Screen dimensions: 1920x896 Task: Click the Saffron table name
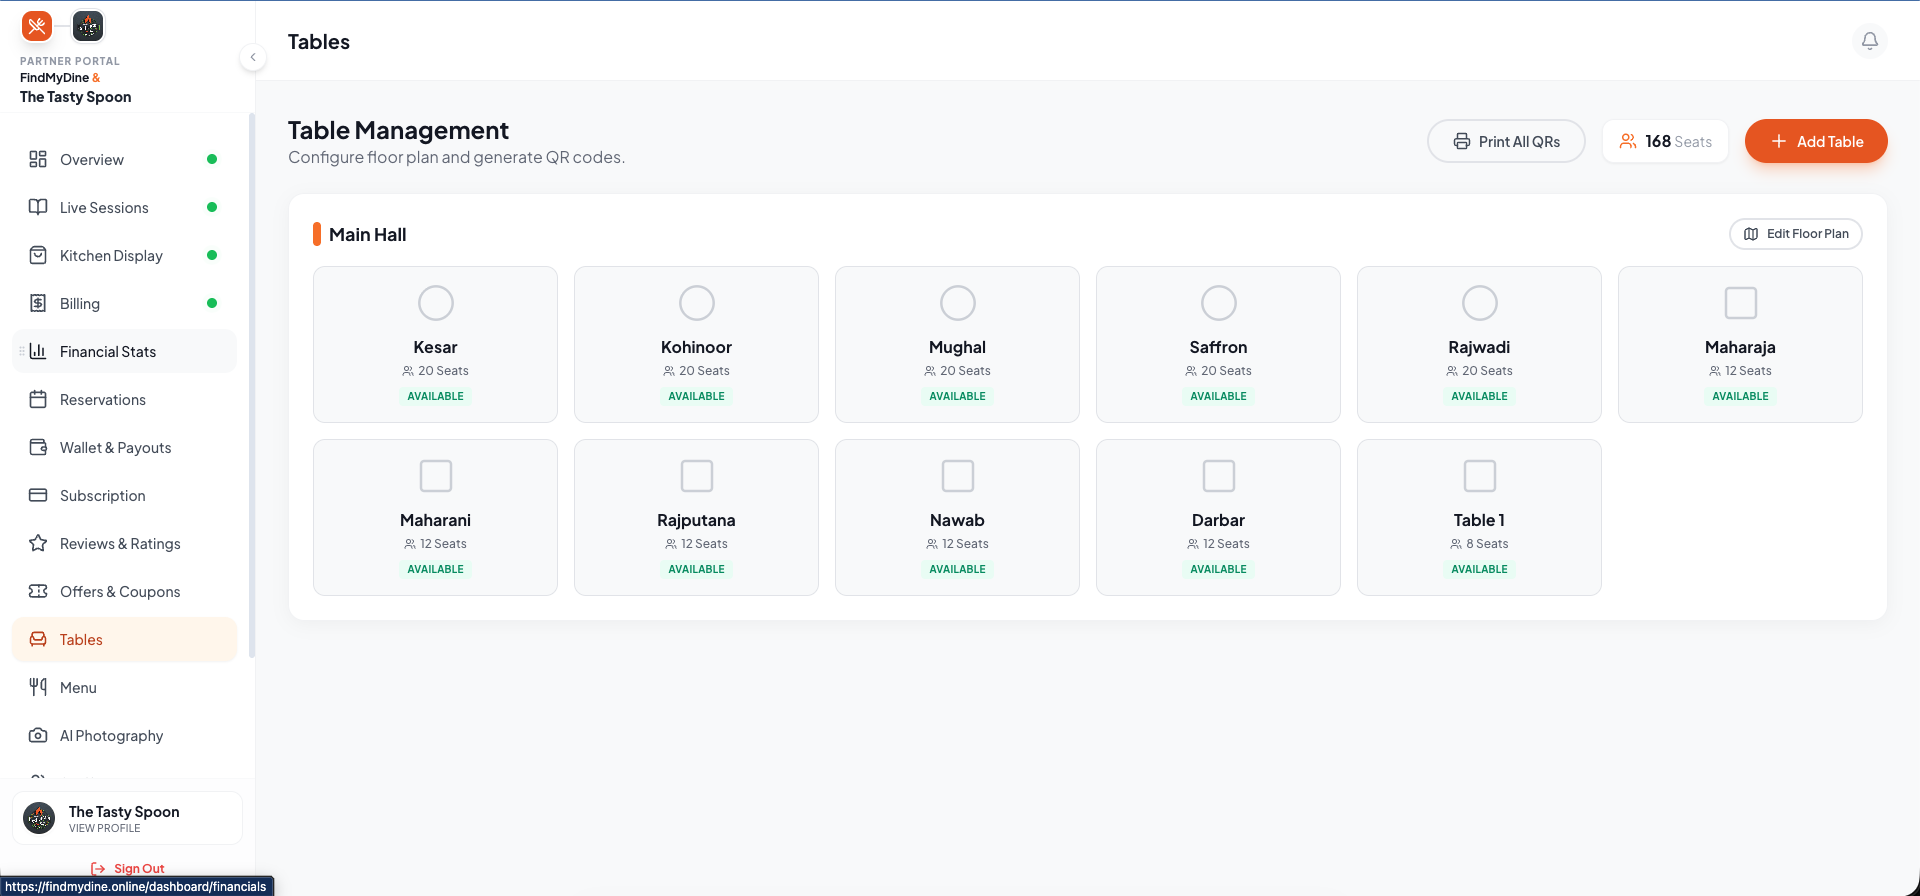click(x=1218, y=347)
